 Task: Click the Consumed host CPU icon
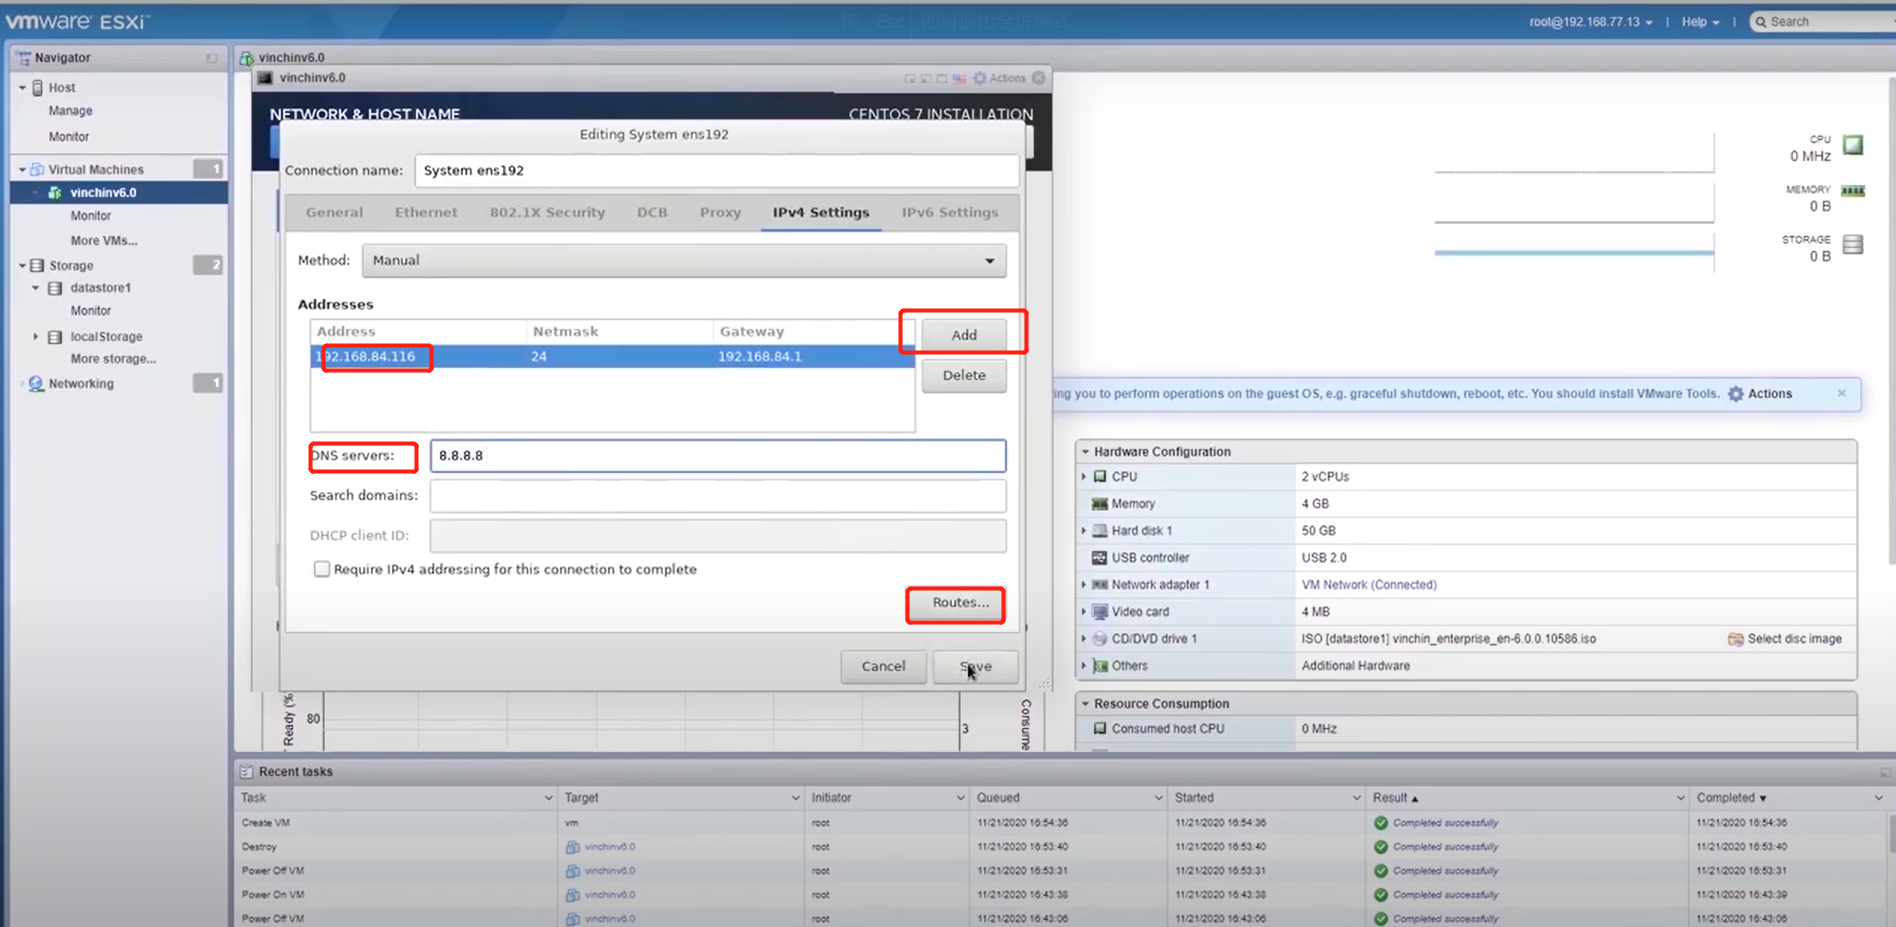point(1100,729)
